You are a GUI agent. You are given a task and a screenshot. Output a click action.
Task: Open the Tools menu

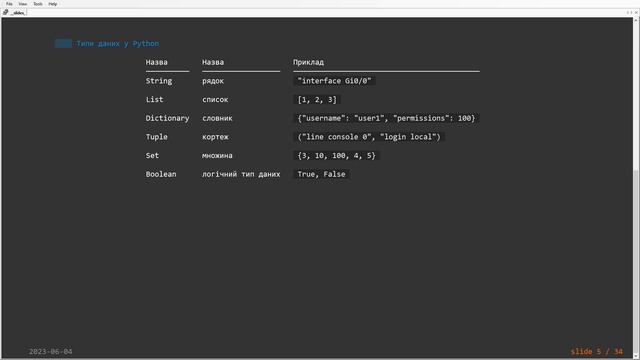coord(38,4)
